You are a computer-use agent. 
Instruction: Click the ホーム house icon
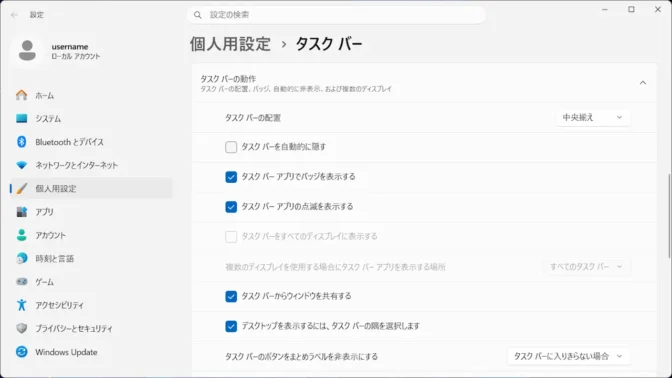pyautogui.click(x=21, y=95)
